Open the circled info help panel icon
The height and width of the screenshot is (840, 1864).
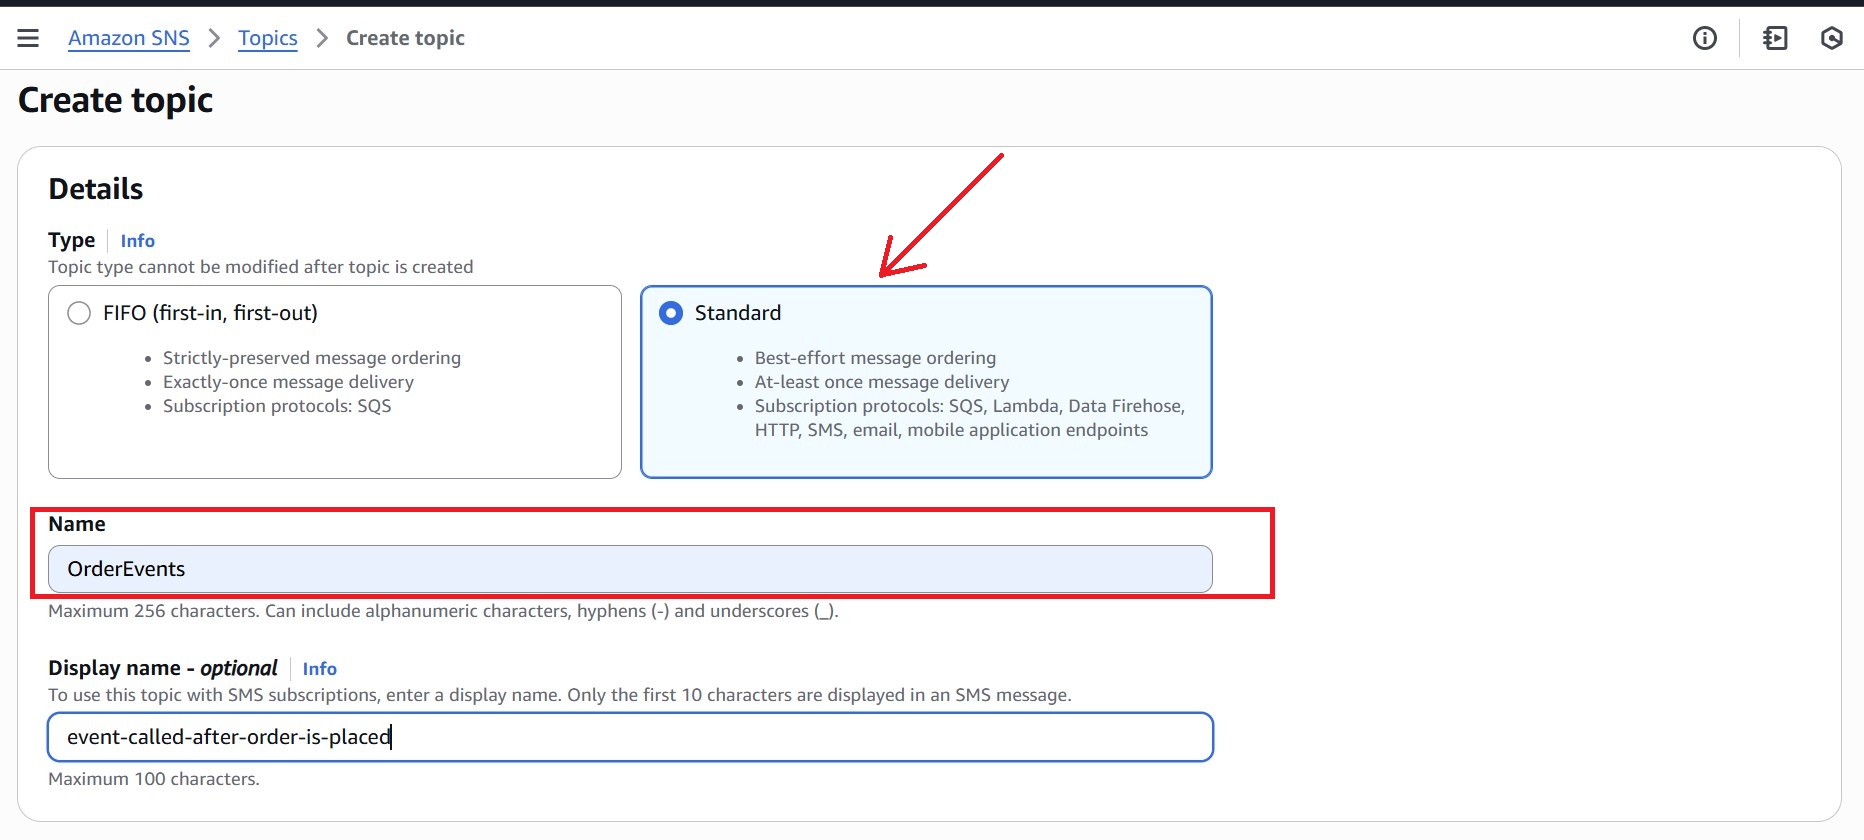pyautogui.click(x=1704, y=38)
